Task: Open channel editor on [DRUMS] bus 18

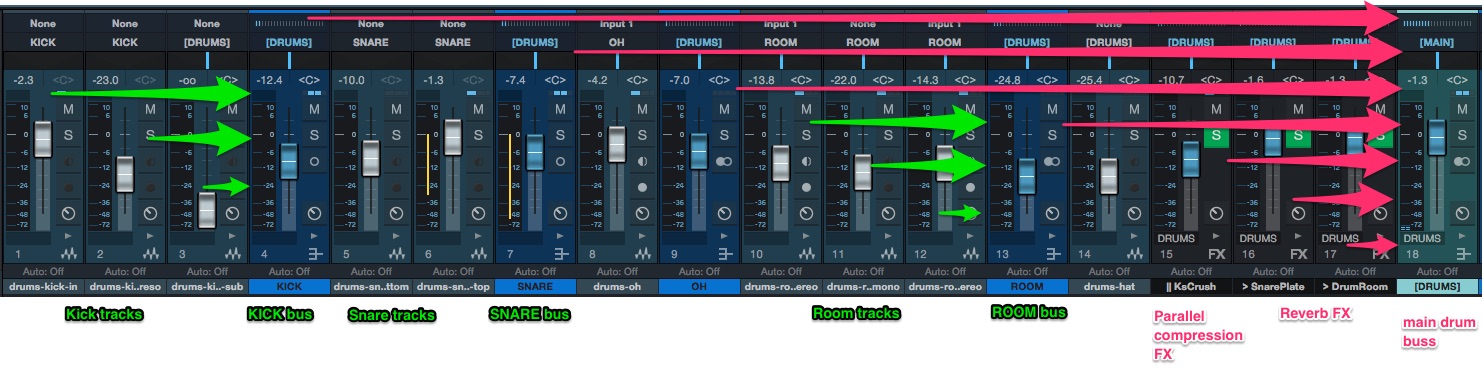Action: click(x=1462, y=213)
